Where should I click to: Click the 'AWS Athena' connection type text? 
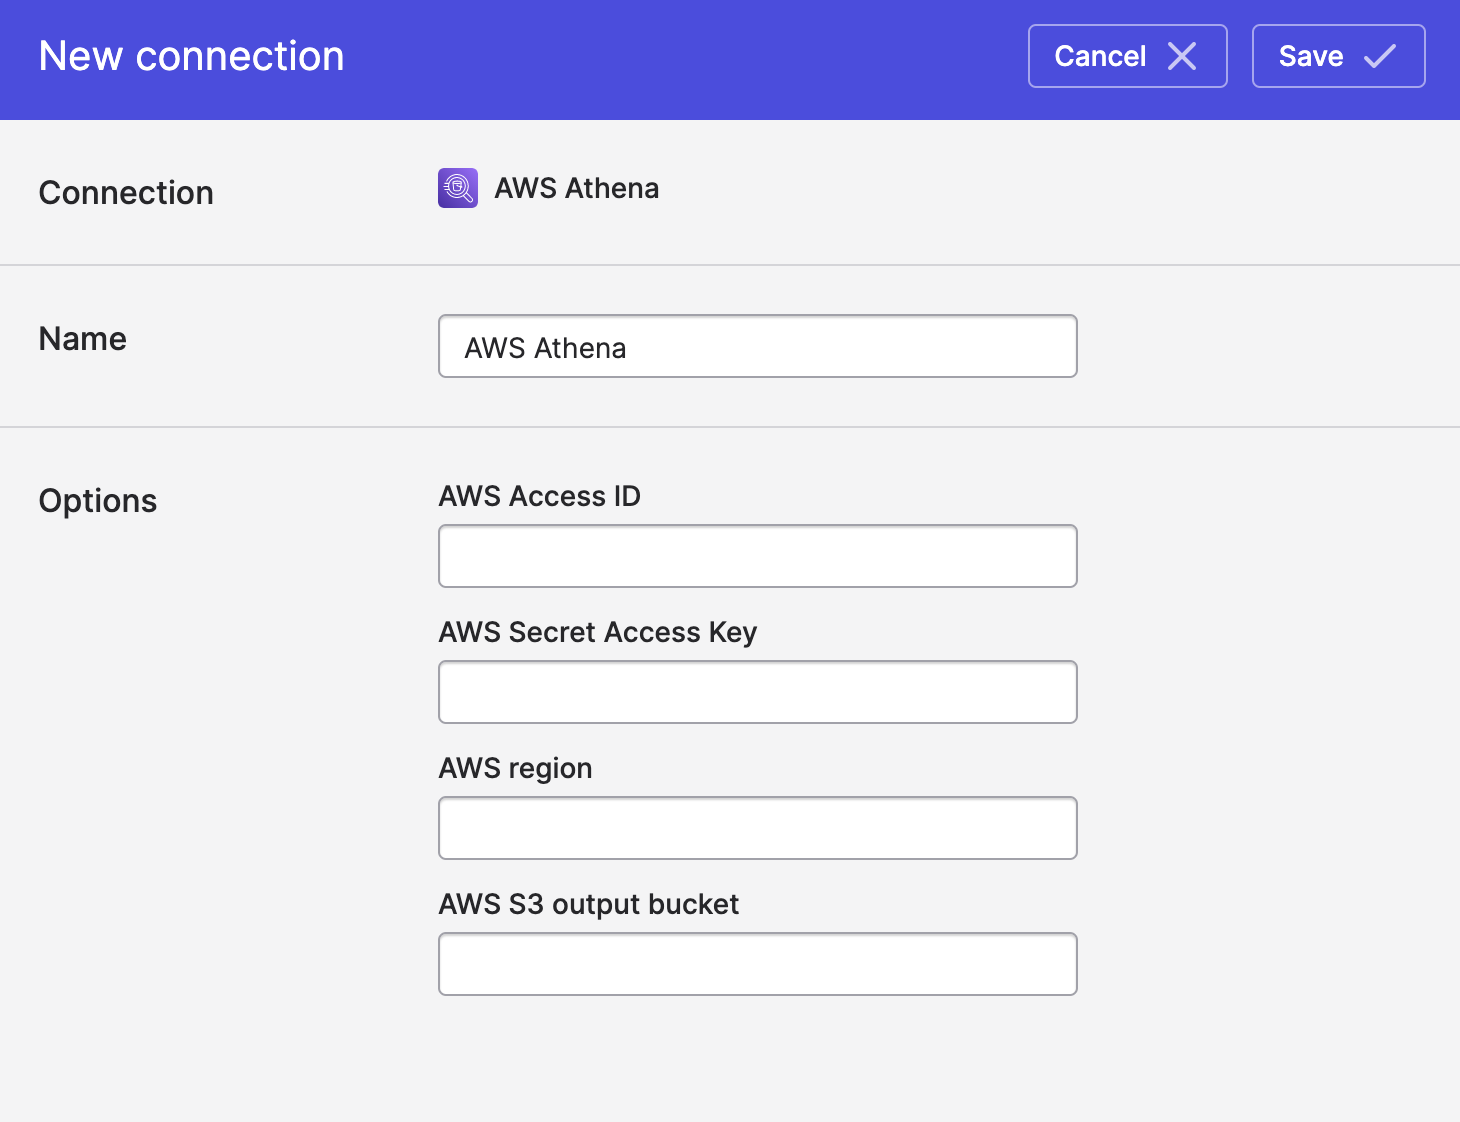click(x=577, y=188)
